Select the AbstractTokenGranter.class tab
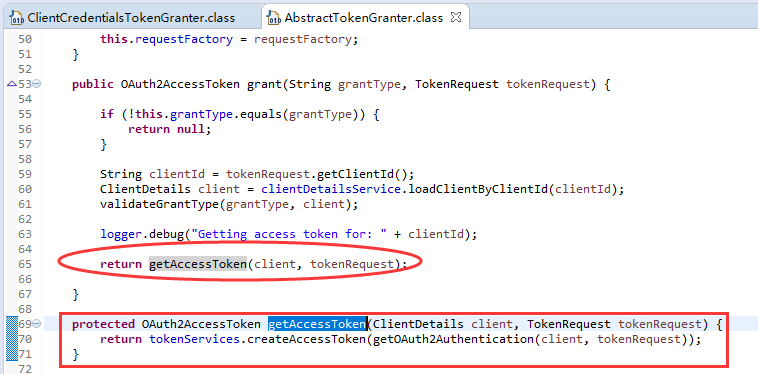The width and height of the screenshot is (758, 374). [x=364, y=18]
